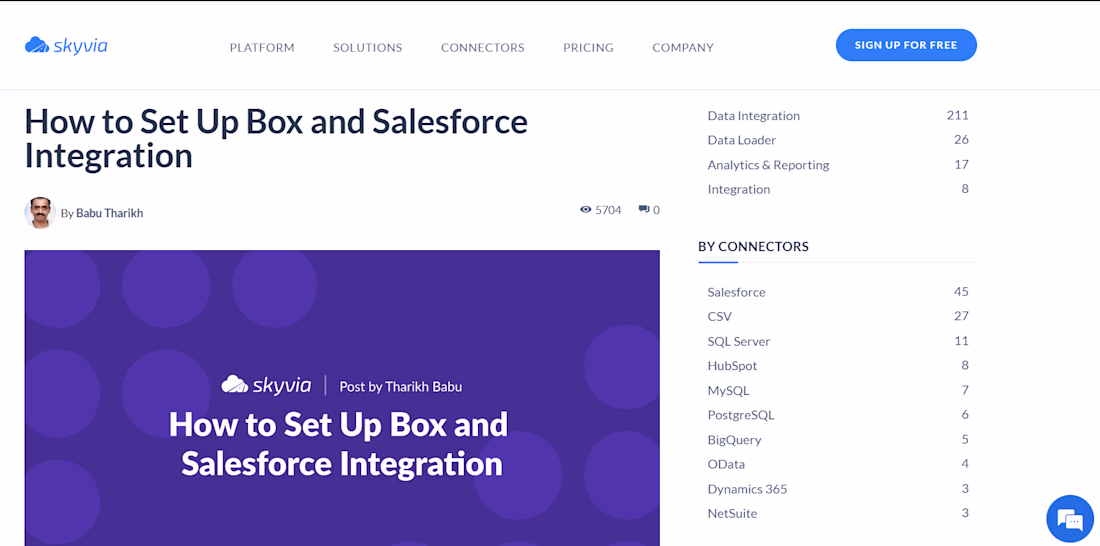The image size is (1100, 546).
Task: Click the 5704 views count
Action: pyautogui.click(x=608, y=210)
